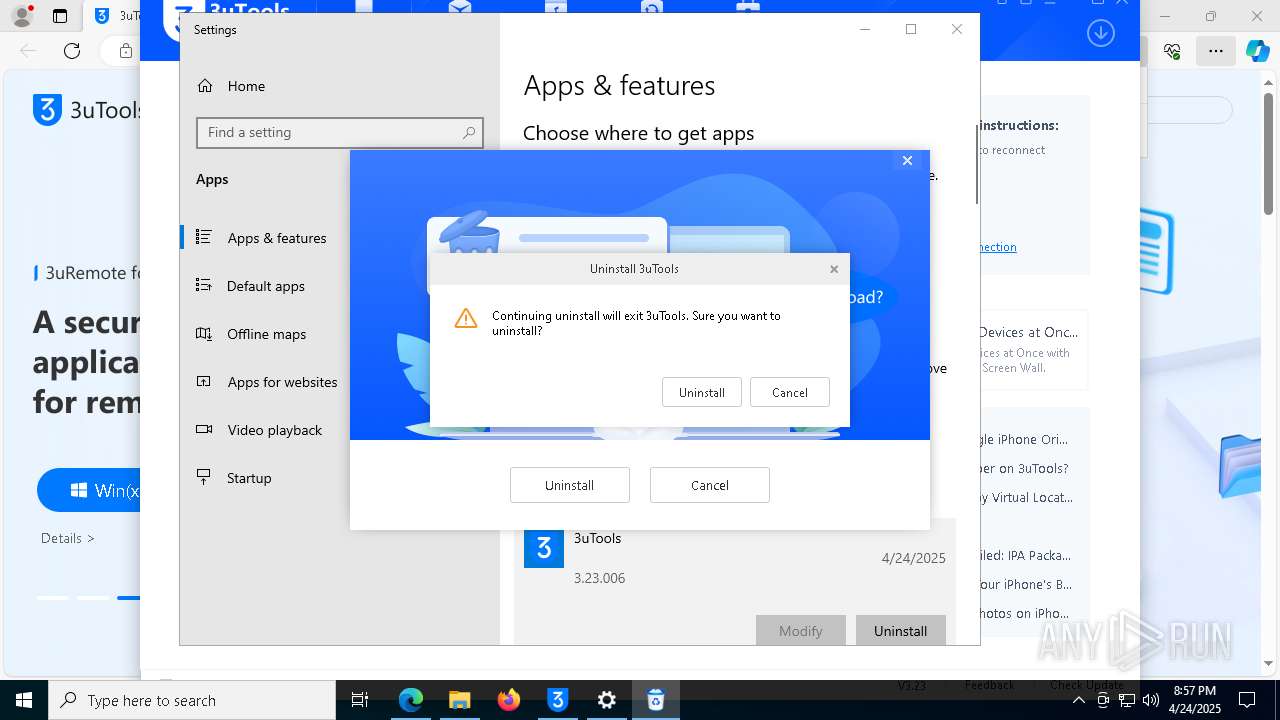The height and width of the screenshot is (720, 1280).
Task: Click the site lock icon in address bar
Action: [x=126, y=50]
